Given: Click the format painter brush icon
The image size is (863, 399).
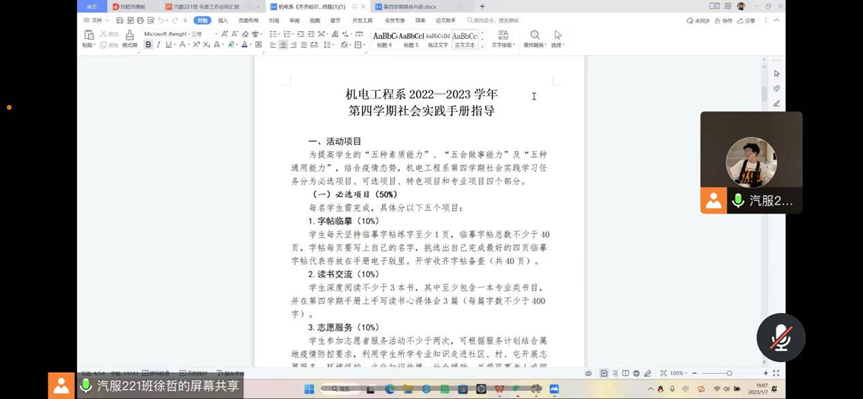Looking at the screenshot, I should (129, 36).
